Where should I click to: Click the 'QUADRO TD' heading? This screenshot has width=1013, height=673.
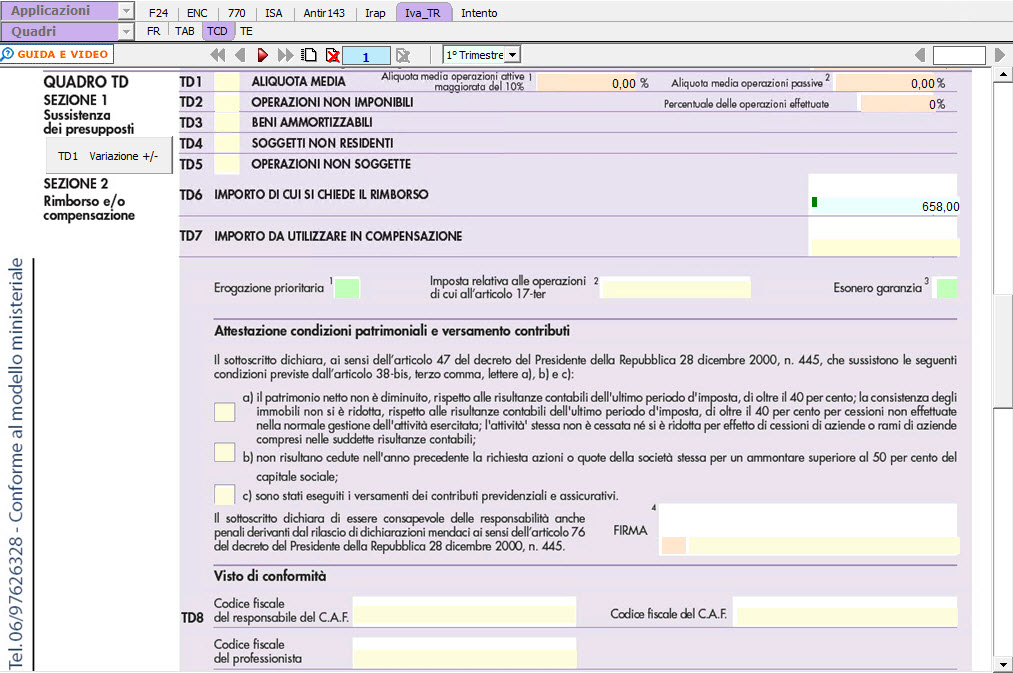[x=86, y=82]
